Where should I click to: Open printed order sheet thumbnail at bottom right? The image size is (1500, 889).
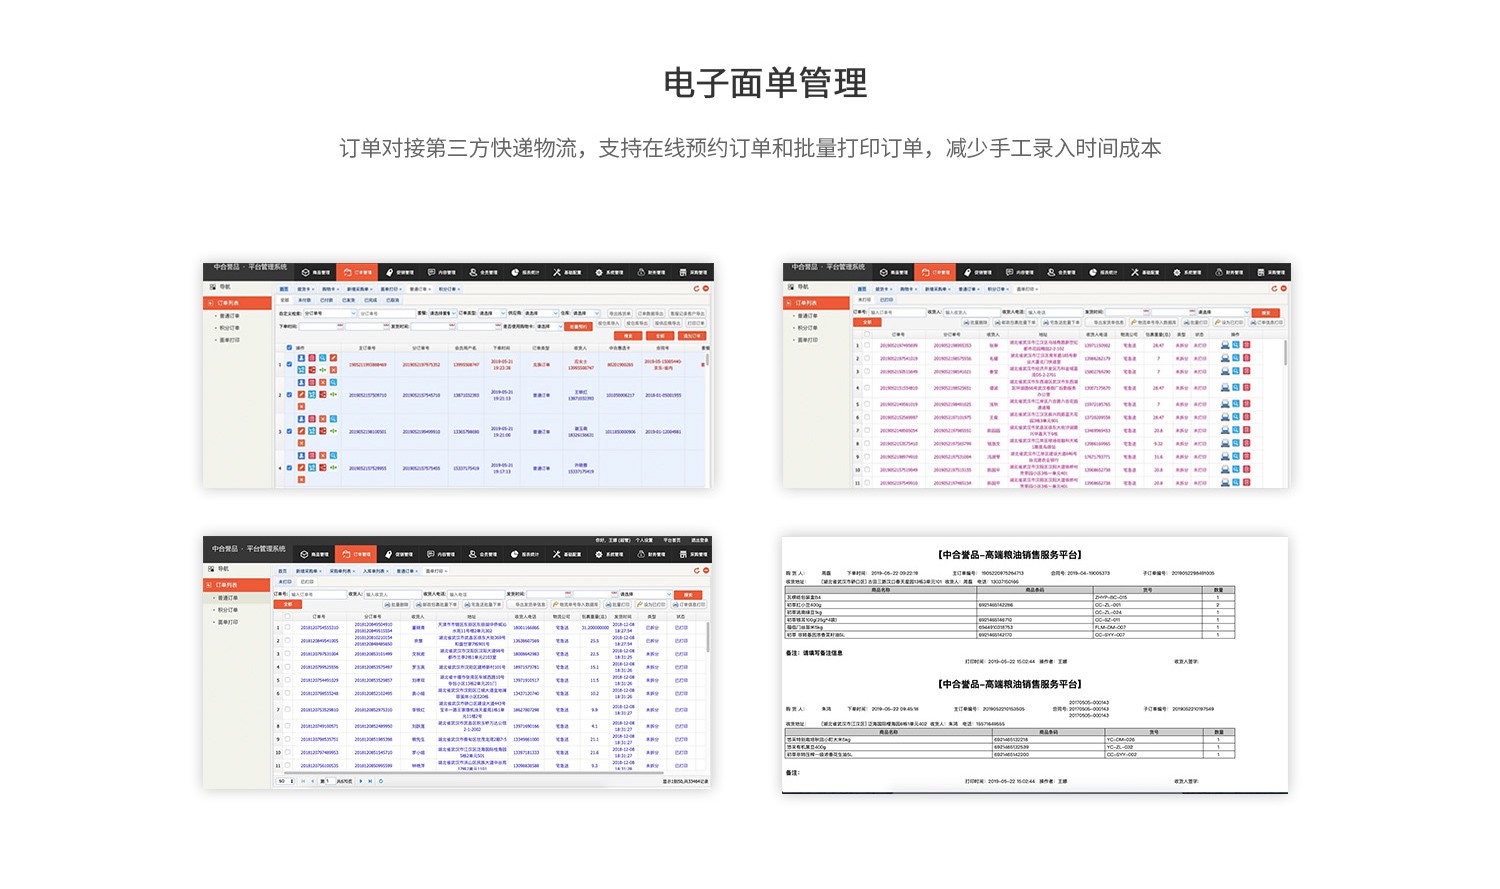click(1035, 665)
